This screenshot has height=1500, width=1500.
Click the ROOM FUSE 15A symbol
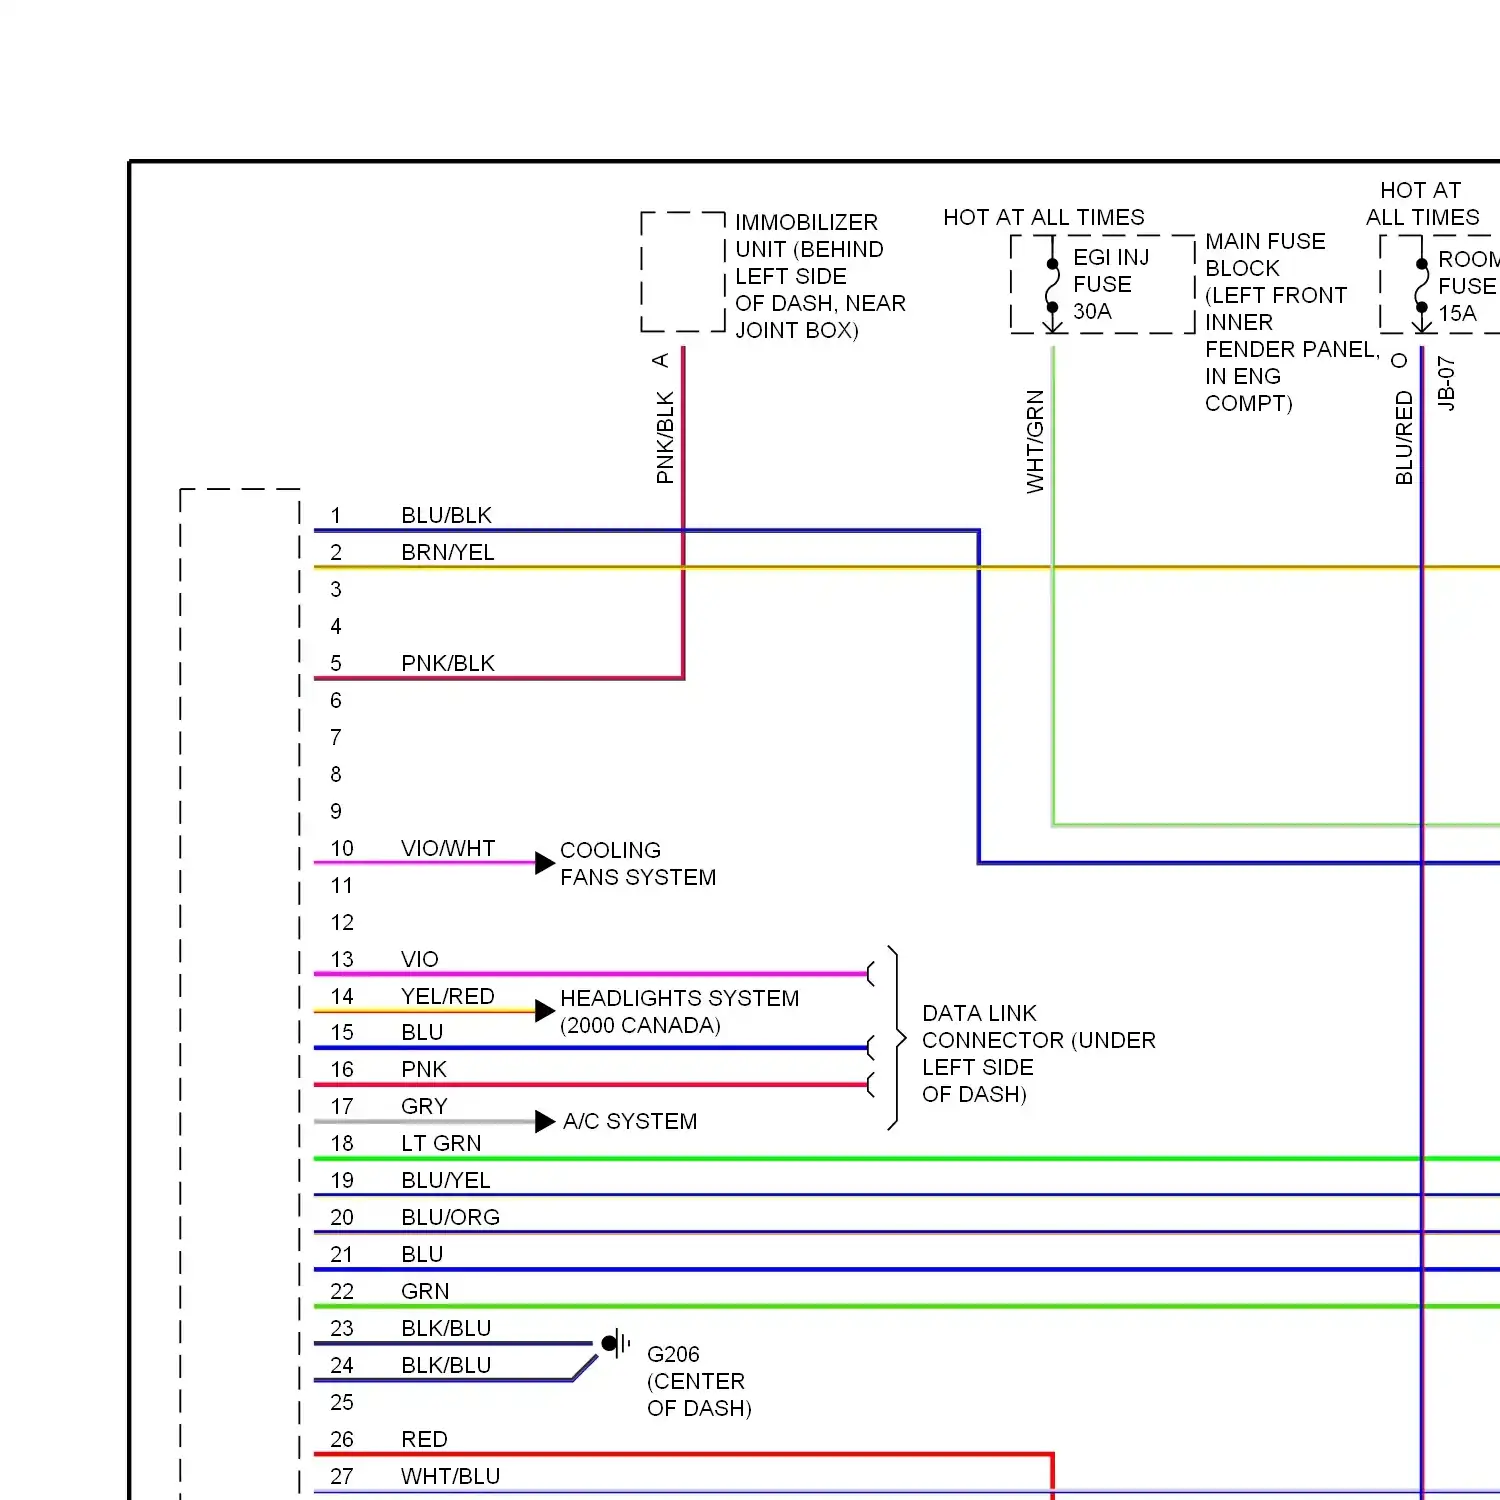tap(1421, 284)
